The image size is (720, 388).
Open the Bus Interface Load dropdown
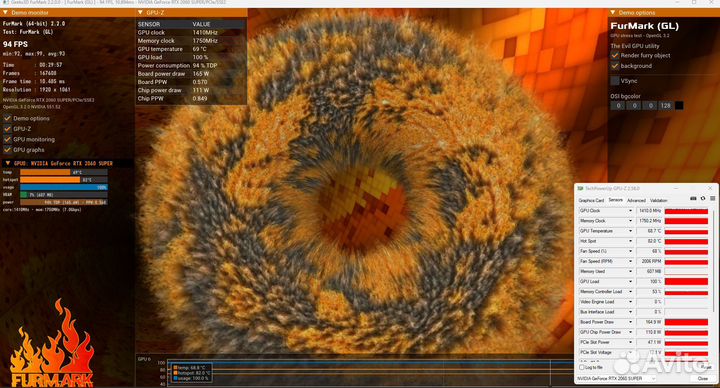(x=630, y=312)
